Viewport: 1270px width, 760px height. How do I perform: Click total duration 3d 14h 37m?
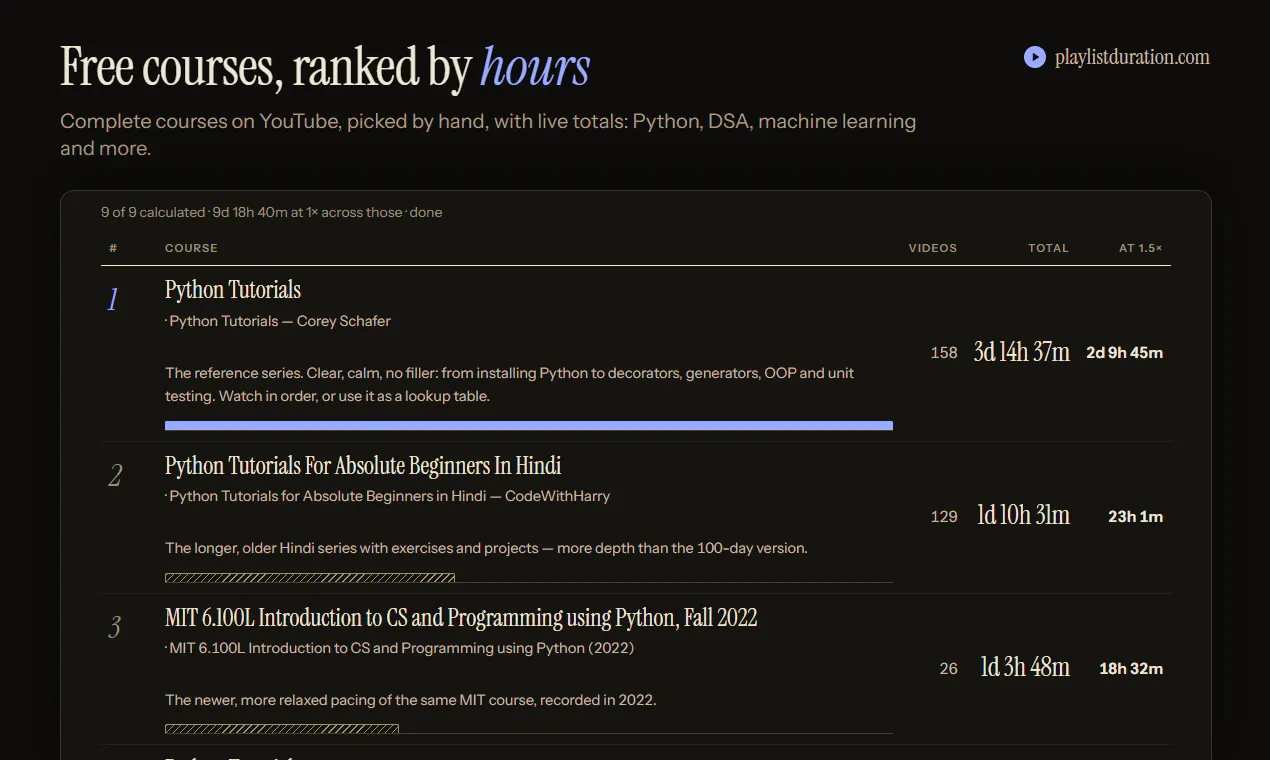tap(1021, 352)
